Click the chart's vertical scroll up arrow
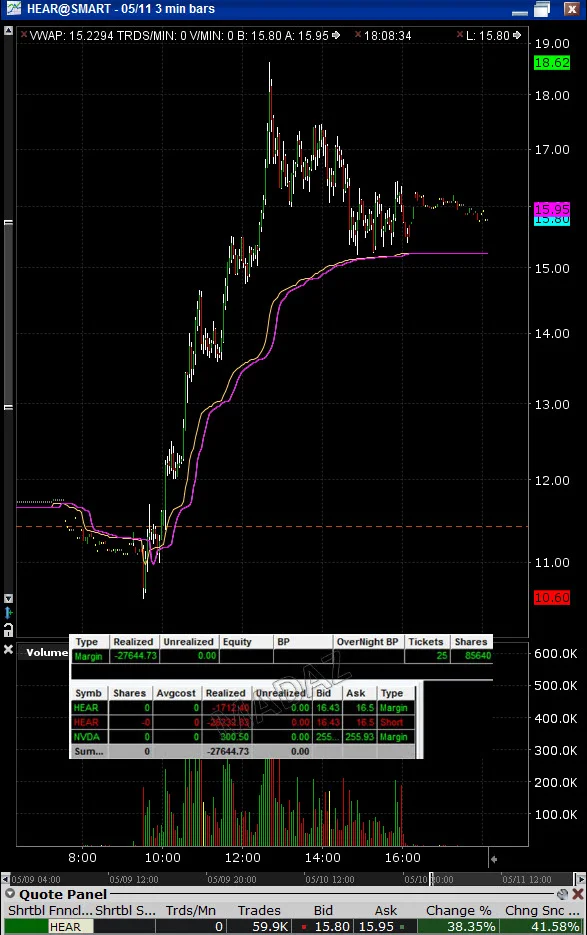 (8, 30)
